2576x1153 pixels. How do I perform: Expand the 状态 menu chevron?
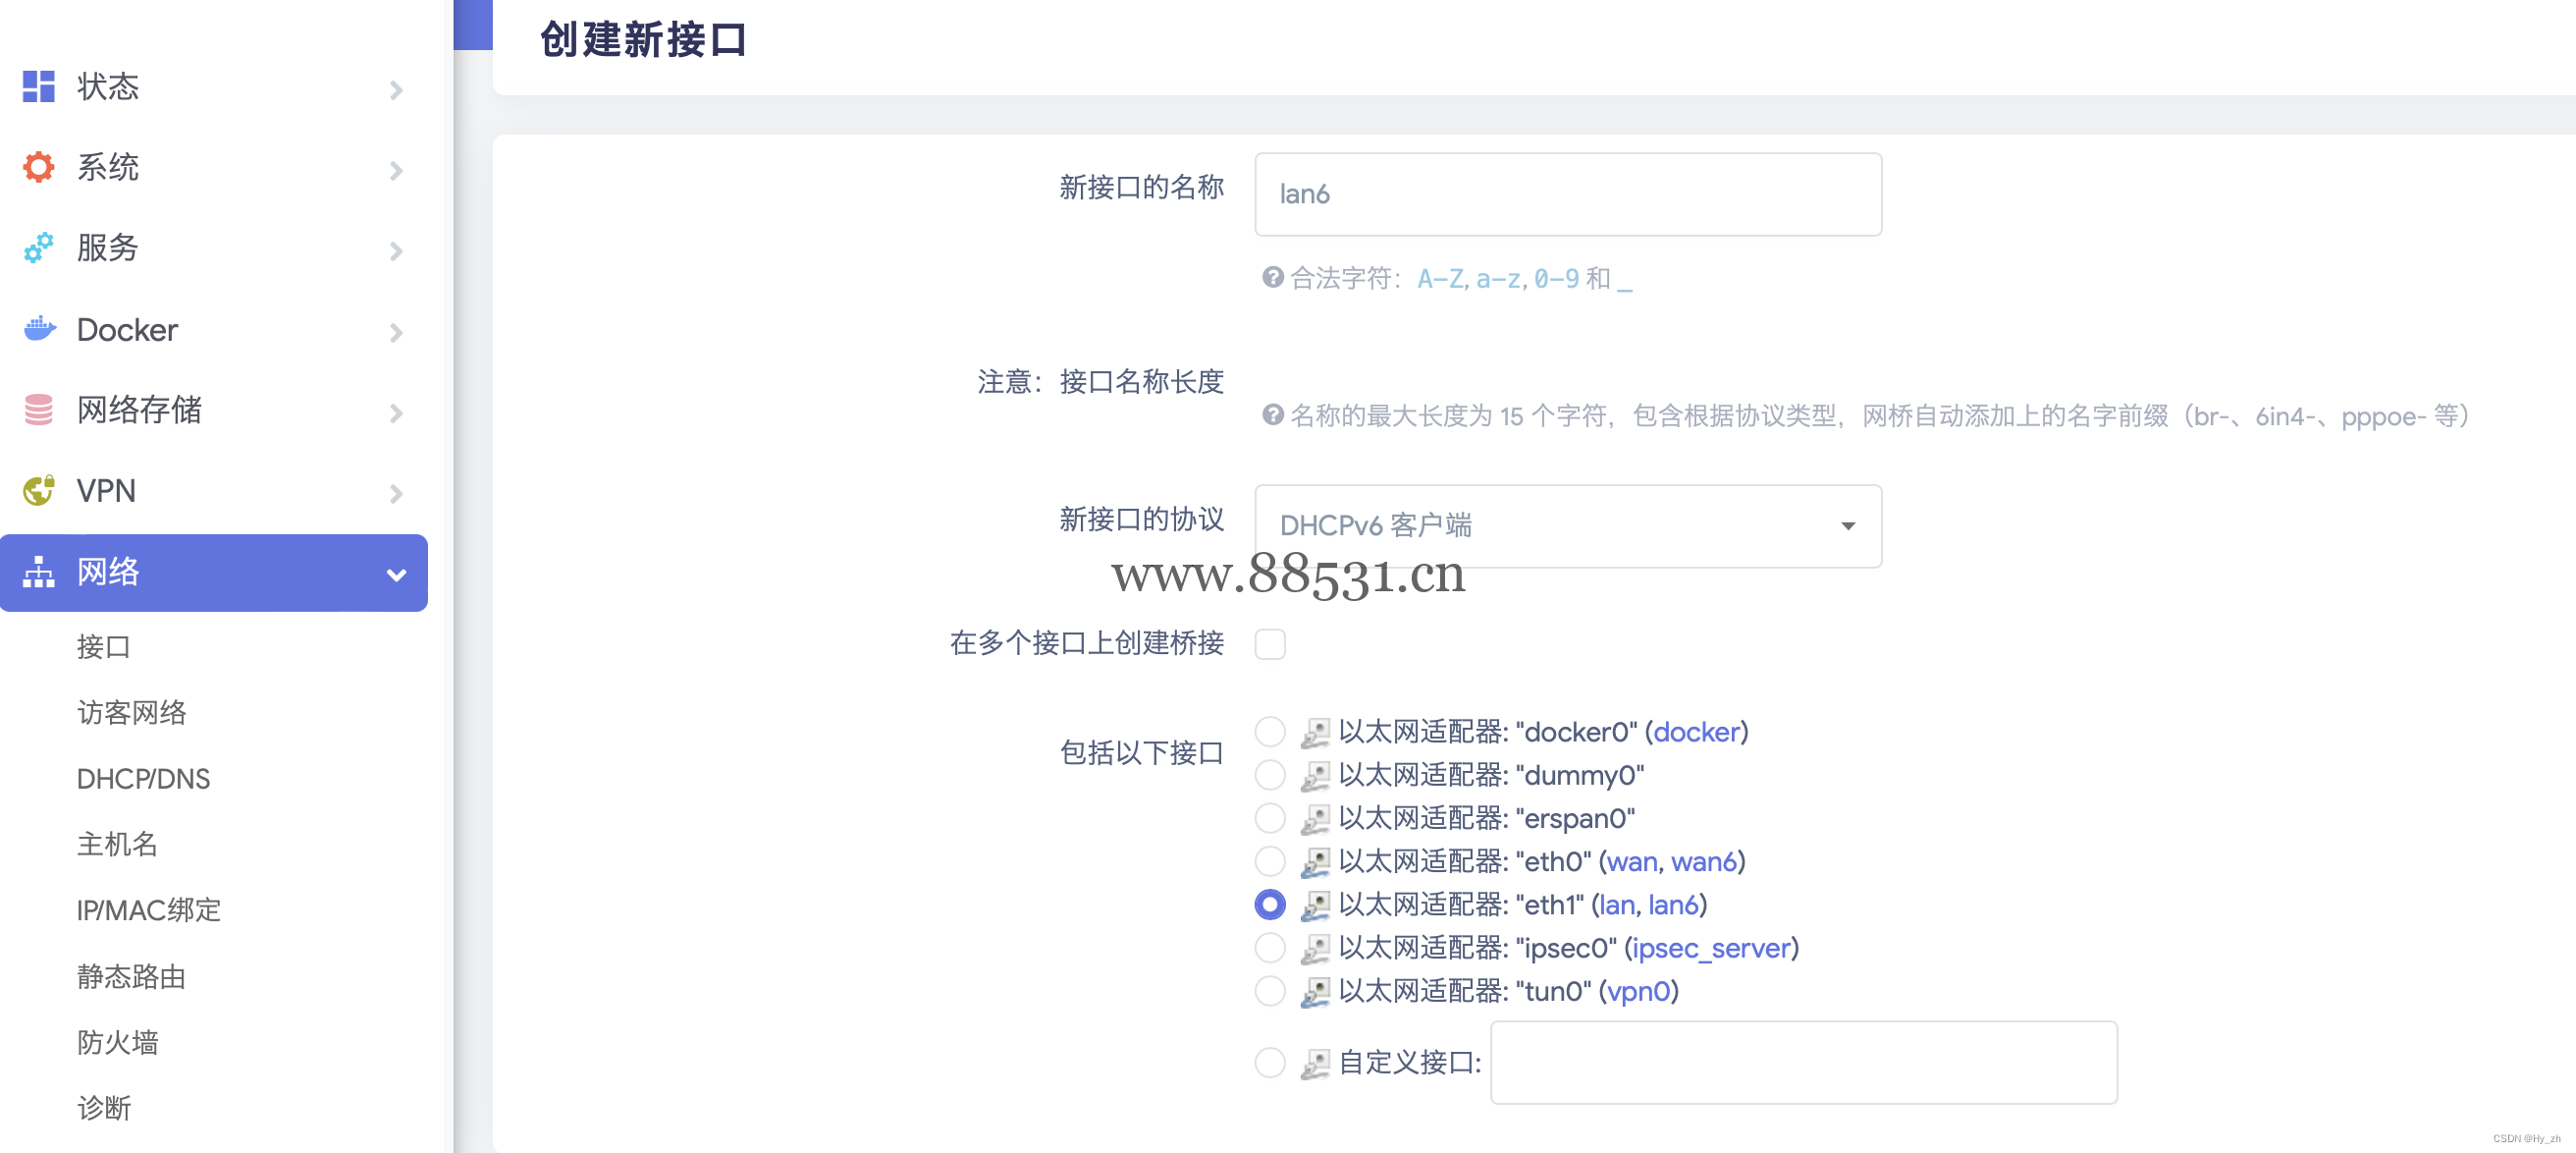click(396, 90)
